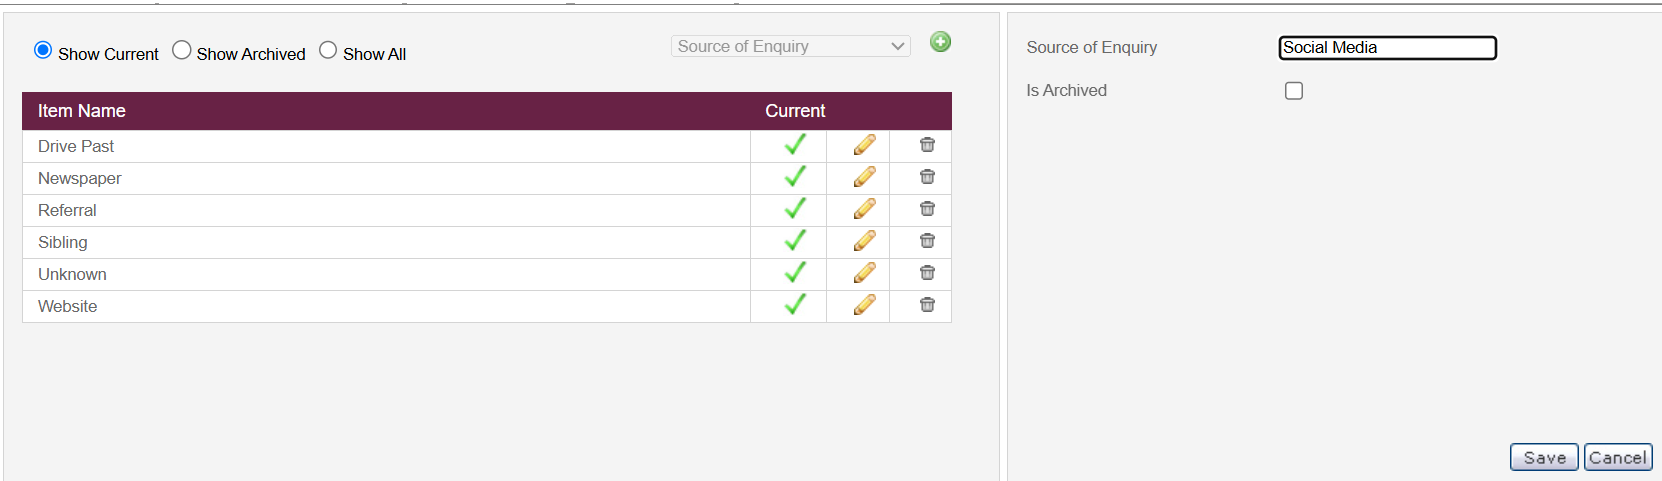Select the Show All radio button
The image size is (1662, 481).
(x=328, y=50)
